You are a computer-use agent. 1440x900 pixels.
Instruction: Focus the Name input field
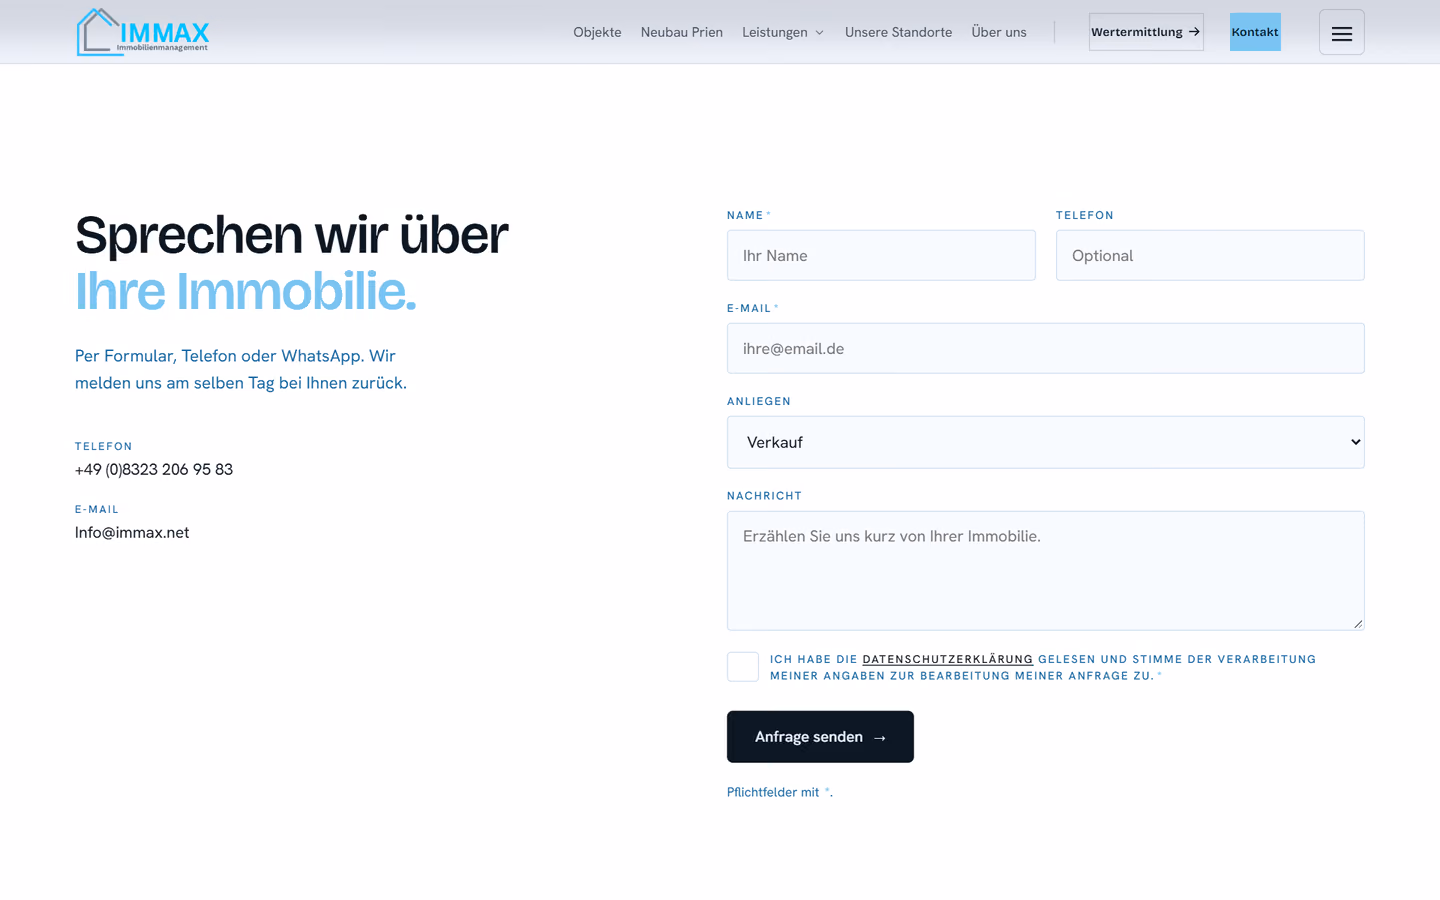click(x=881, y=255)
